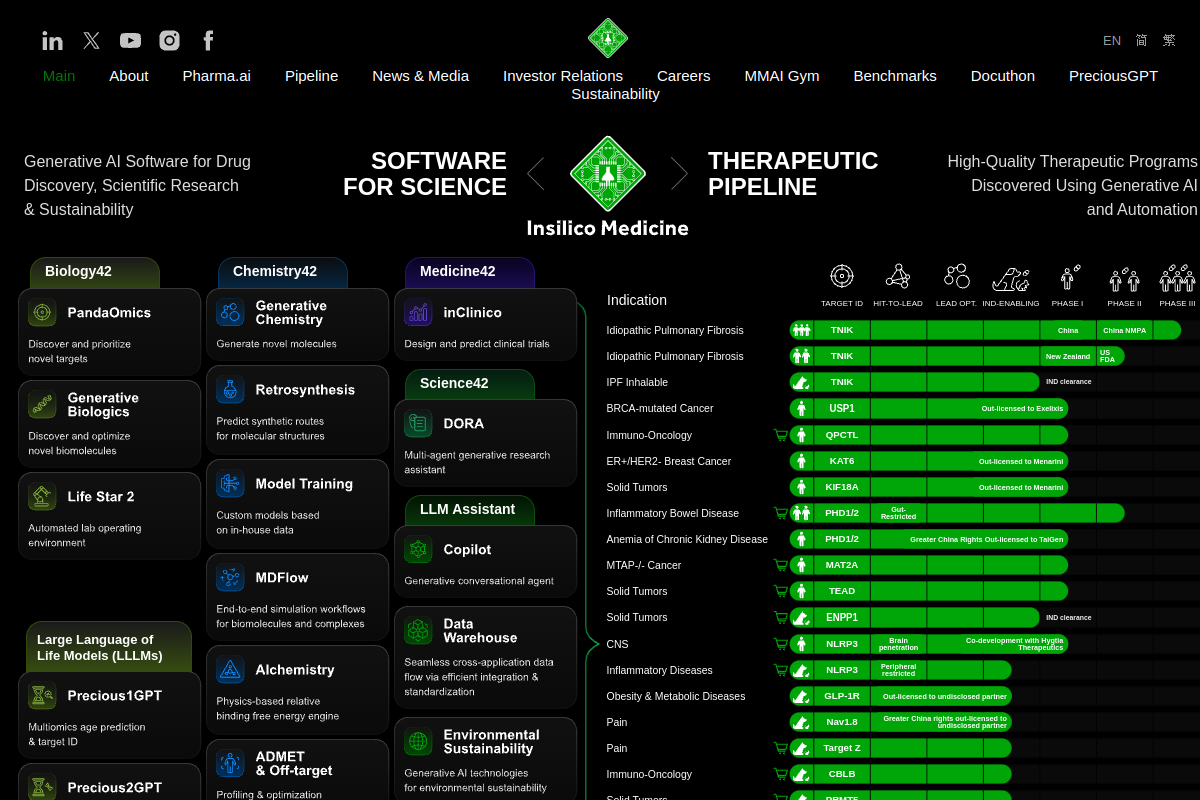Click the cart icon beside Target Z

[x=780, y=747]
